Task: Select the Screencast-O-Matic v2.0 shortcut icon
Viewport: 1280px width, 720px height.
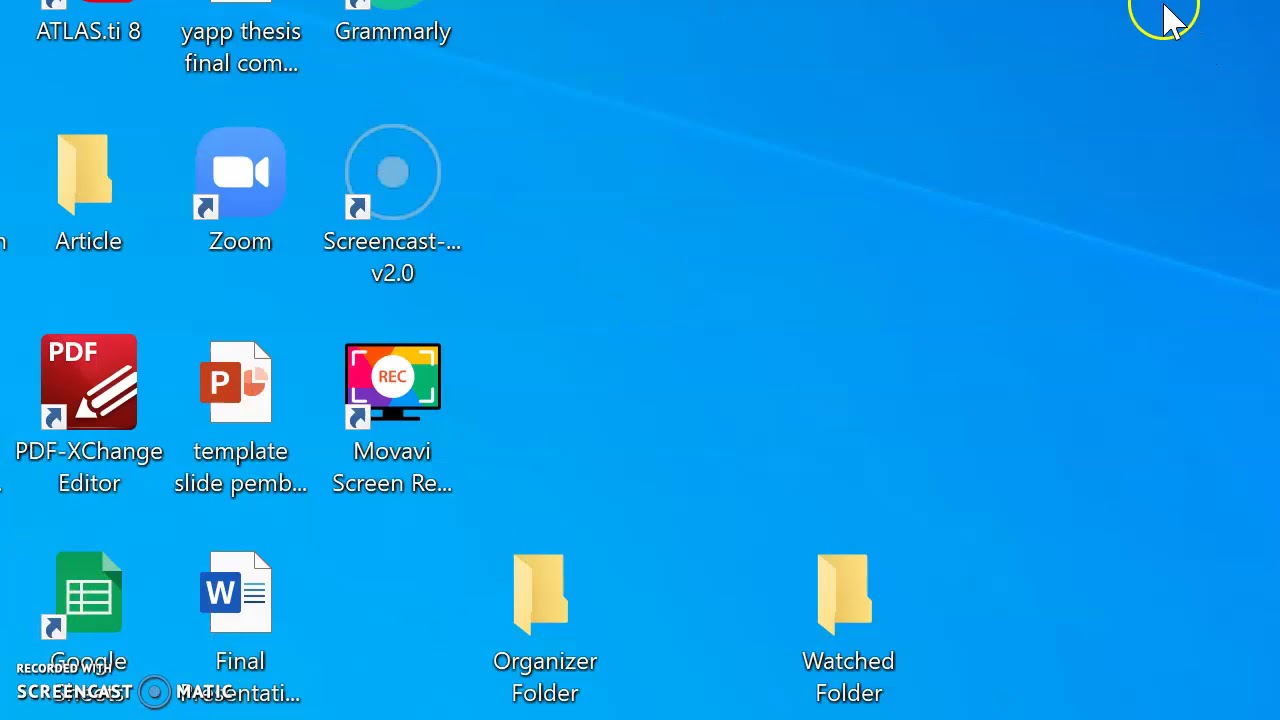Action: (392, 173)
